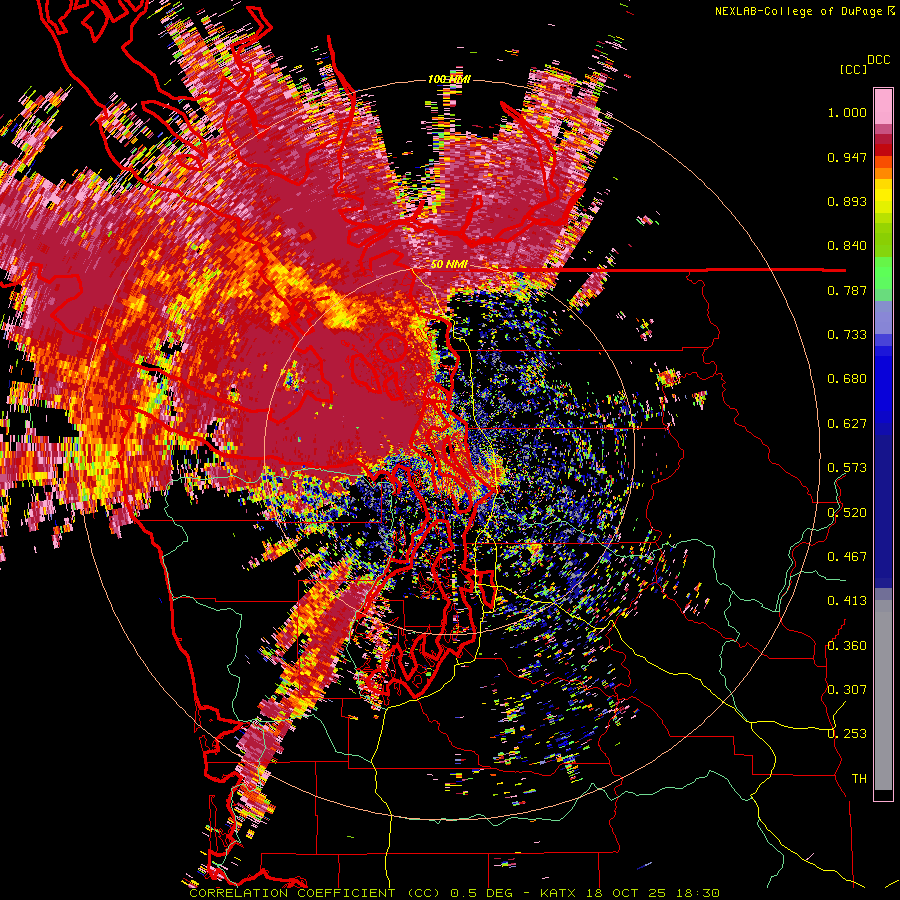Screen dimensions: 900x900
Task: Click the 0.307 legend value
Action: 847,689
